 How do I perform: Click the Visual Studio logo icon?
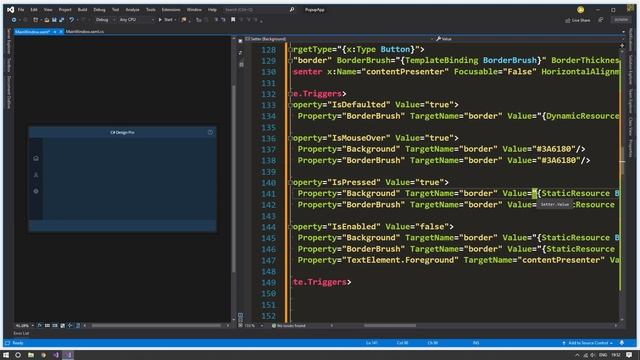(10, 9)
